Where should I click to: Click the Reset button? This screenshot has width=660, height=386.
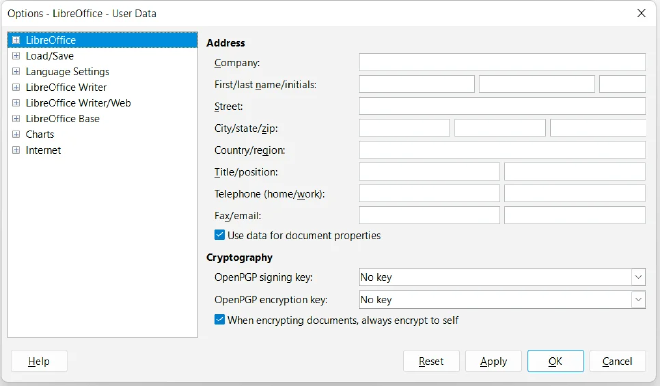tap(431, 361)
